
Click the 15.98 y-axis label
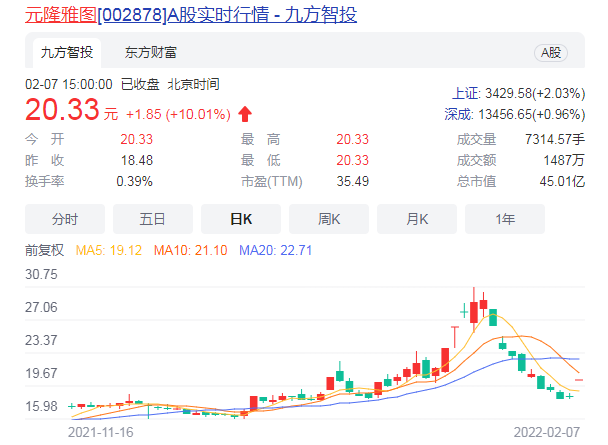[x=41, y=406]
